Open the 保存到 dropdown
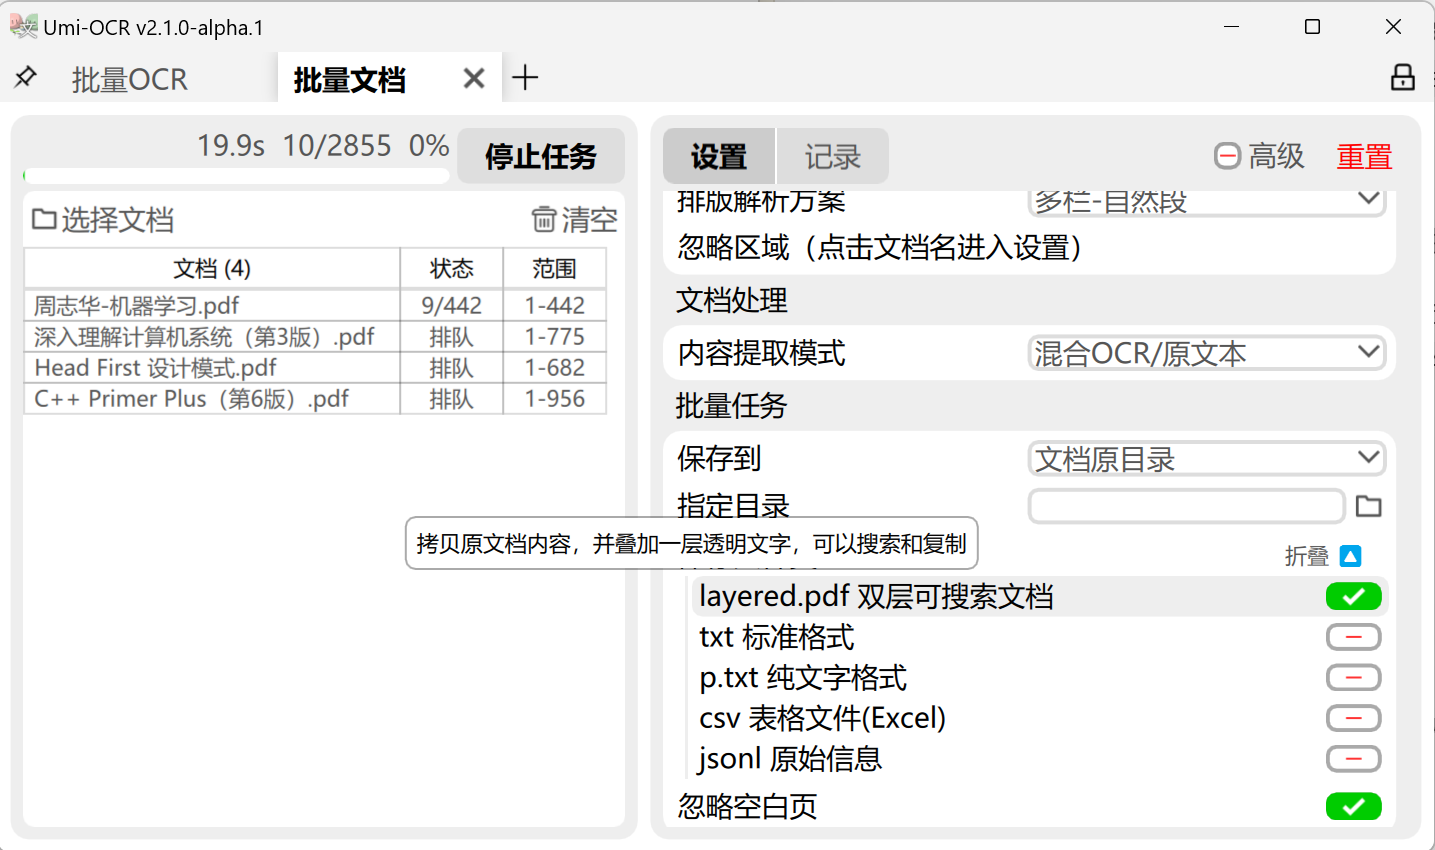1435x850 pixels. pos(1206,457)
